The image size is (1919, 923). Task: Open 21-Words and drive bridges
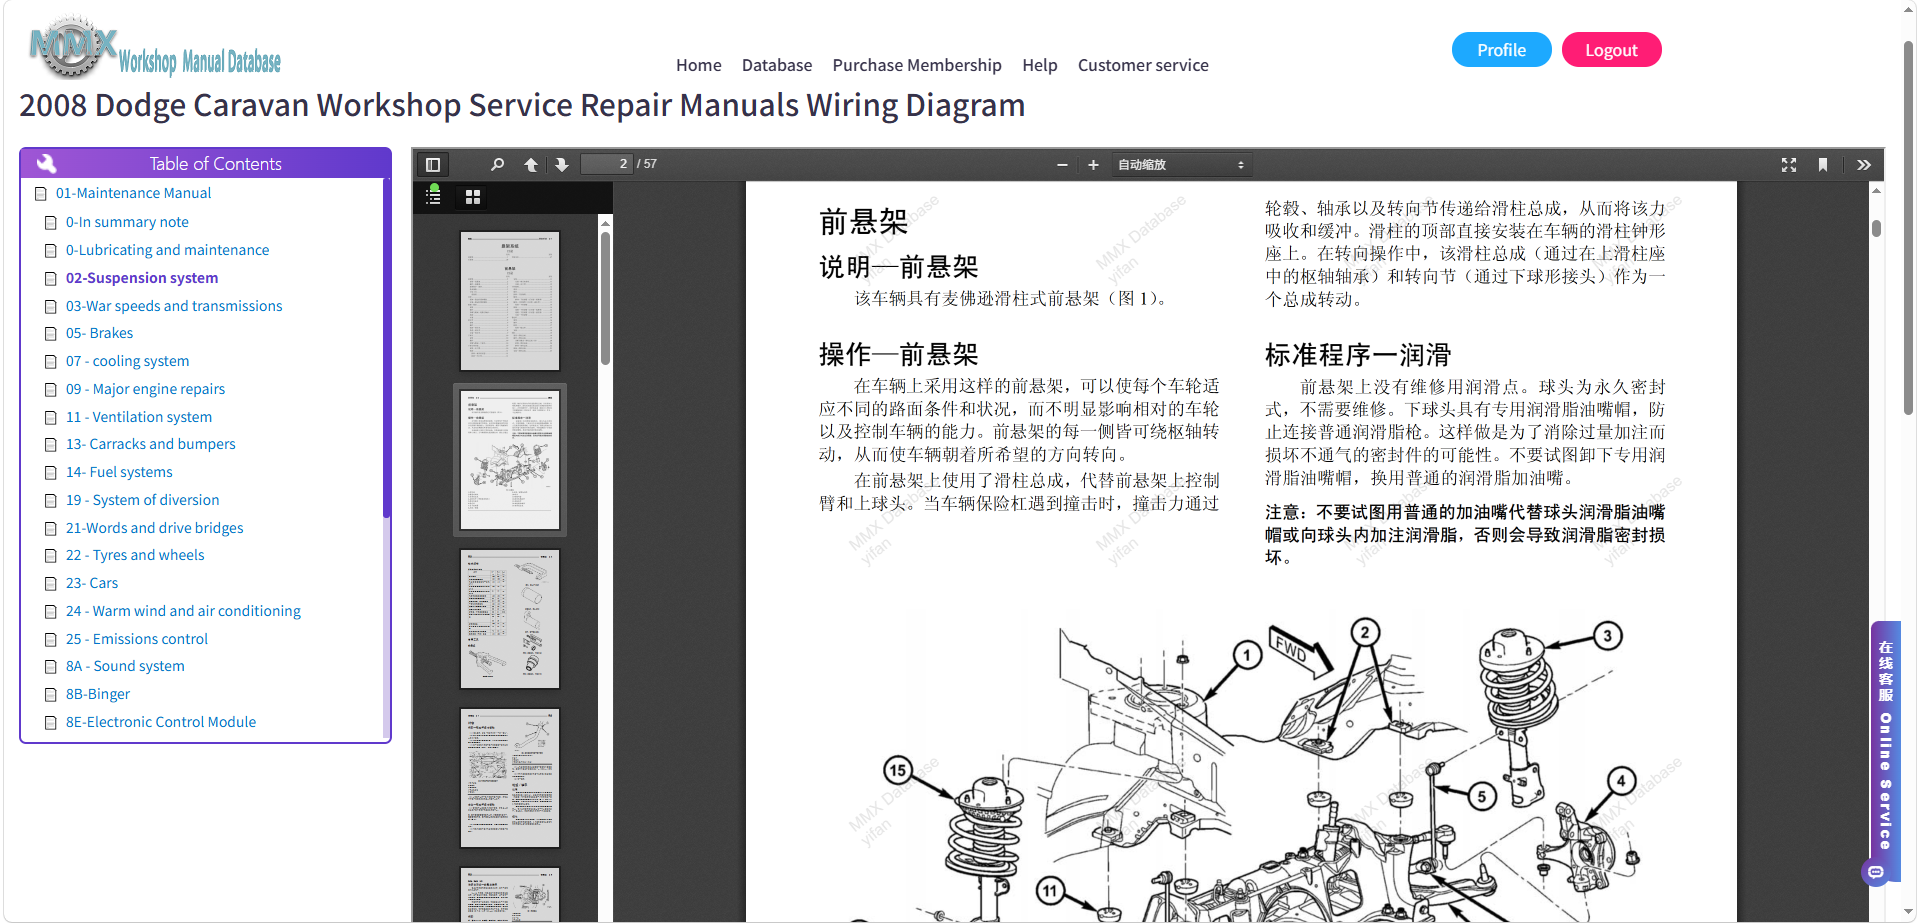(x=154, y=528)
